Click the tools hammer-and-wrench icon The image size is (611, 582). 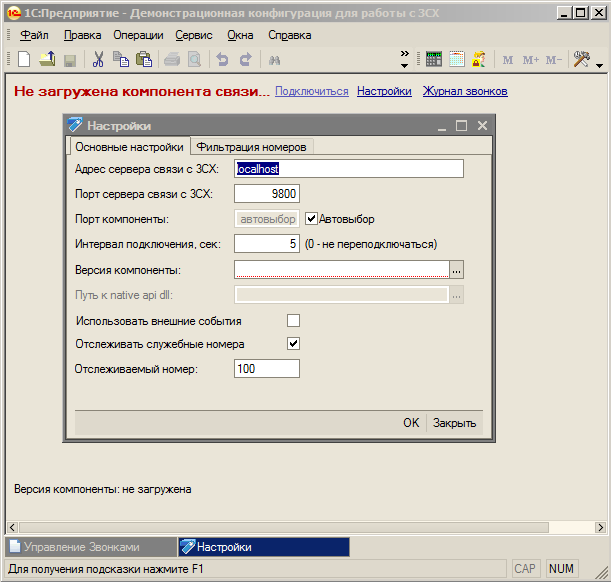(x=581, y=60)
